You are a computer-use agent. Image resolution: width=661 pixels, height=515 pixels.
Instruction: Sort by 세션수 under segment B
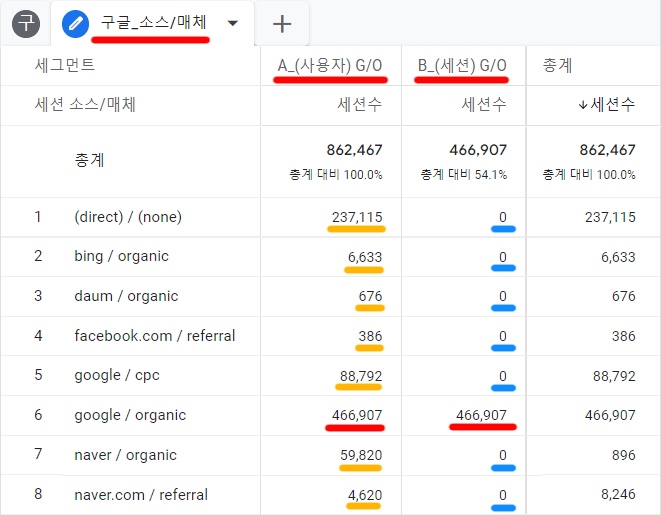[484, 105]
